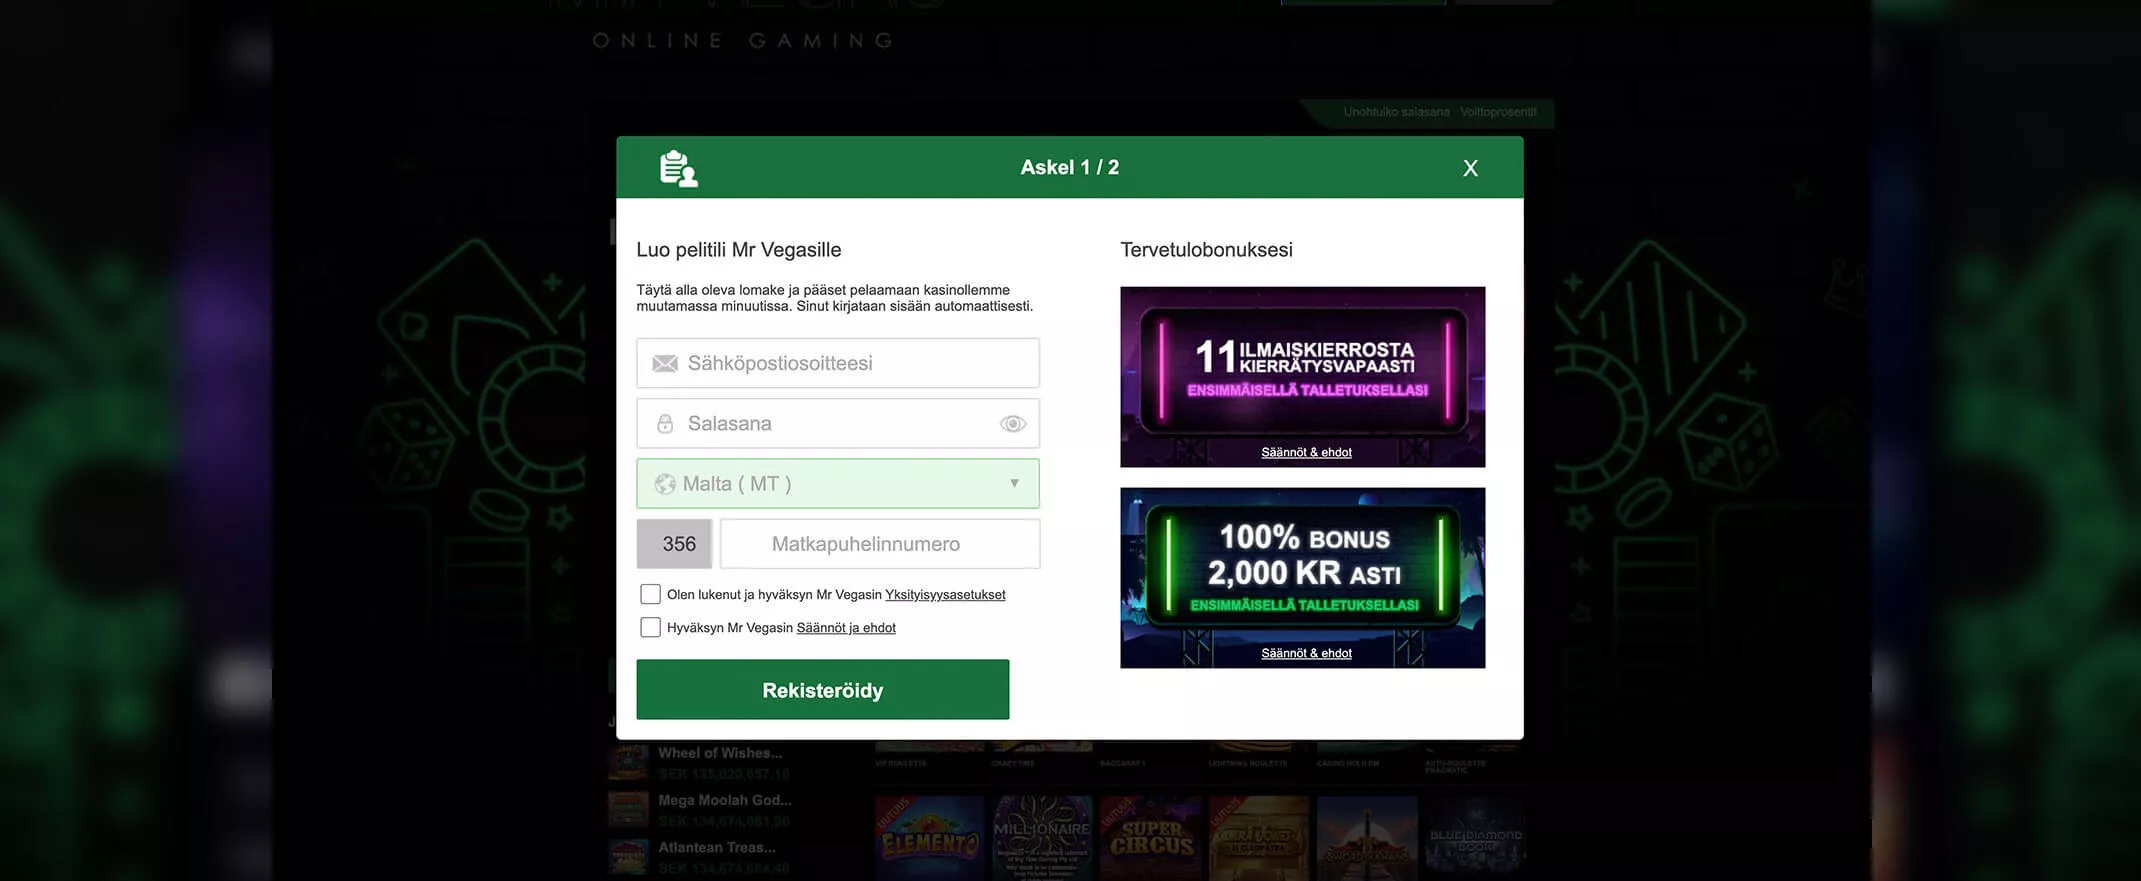Click the Millionaire game thumbnail in background
Image resolution: width=2141 pixels, height=881 pixels.
click(x=1042, y=838)
